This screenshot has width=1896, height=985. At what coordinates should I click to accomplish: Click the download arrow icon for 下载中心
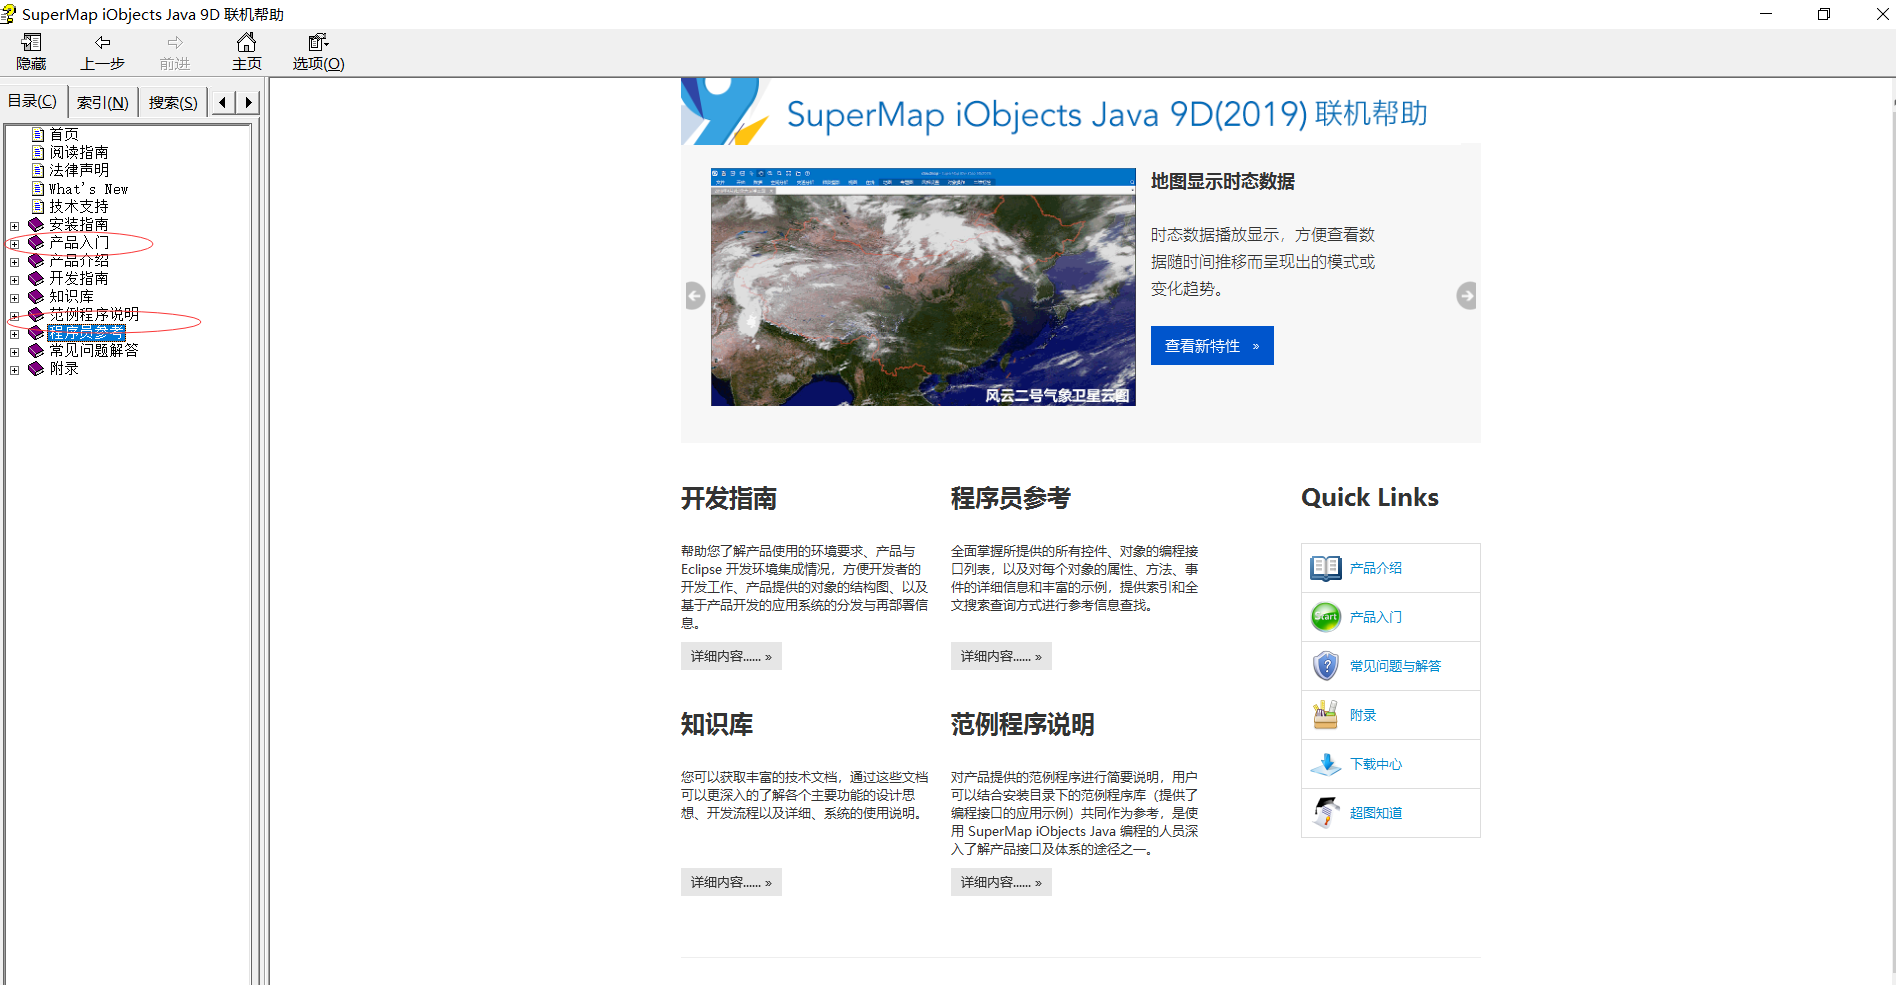point(1326,764)
